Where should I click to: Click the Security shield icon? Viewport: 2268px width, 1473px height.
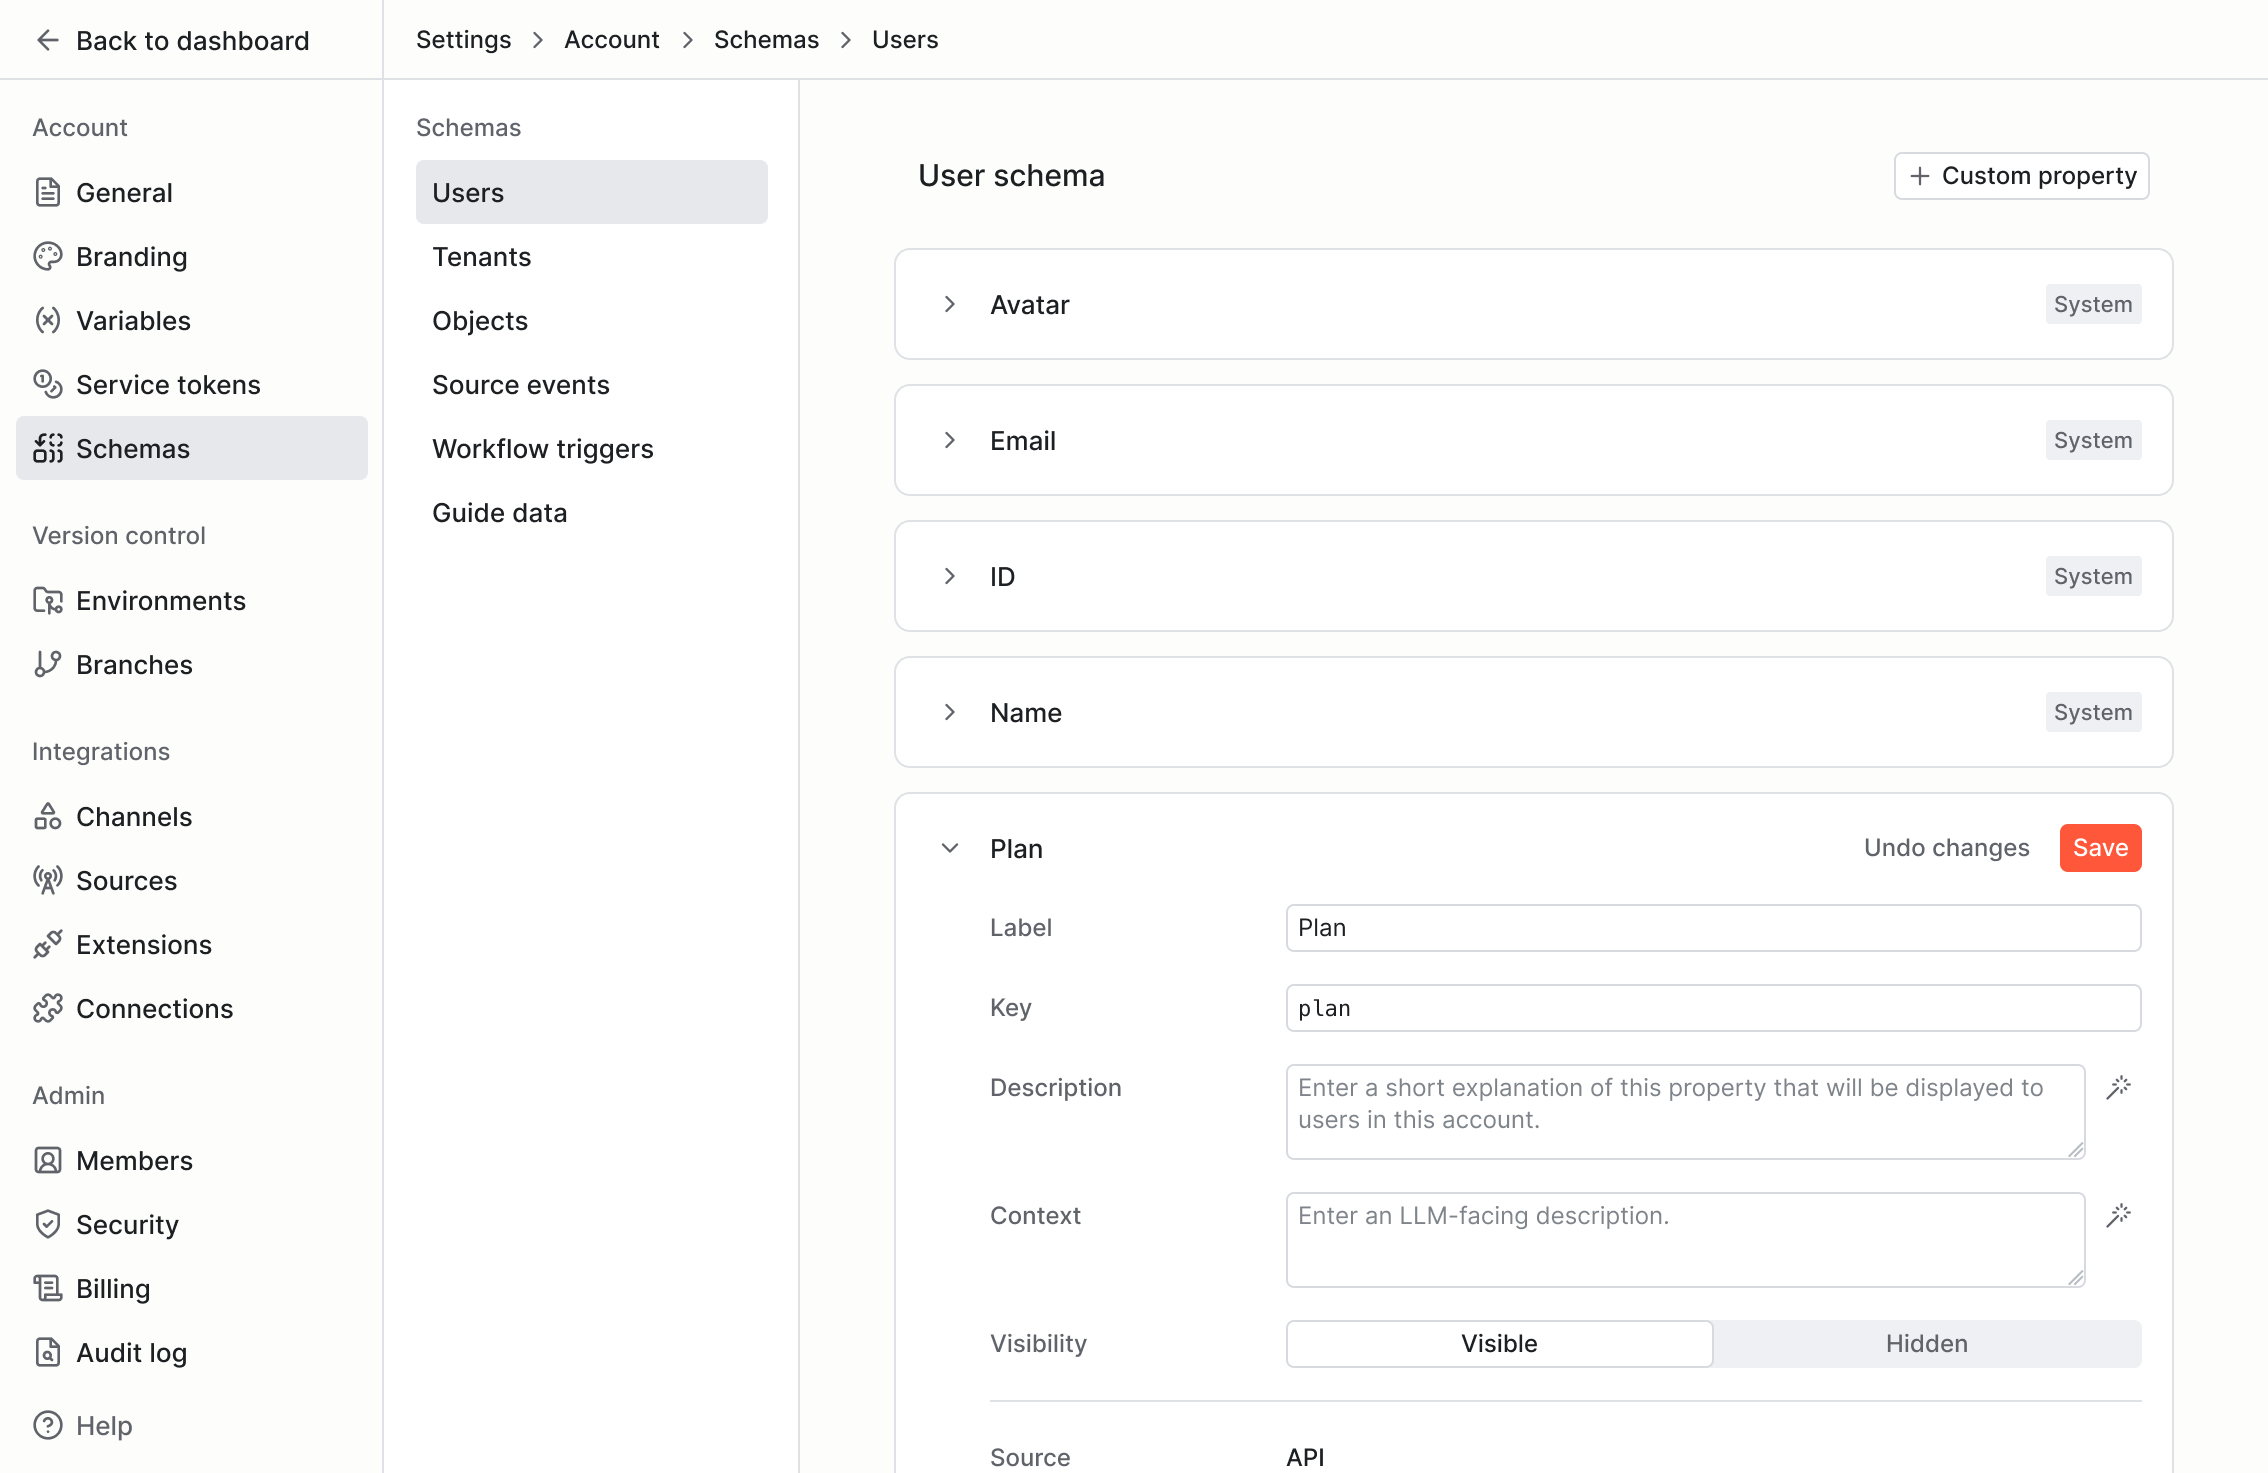47,1224
